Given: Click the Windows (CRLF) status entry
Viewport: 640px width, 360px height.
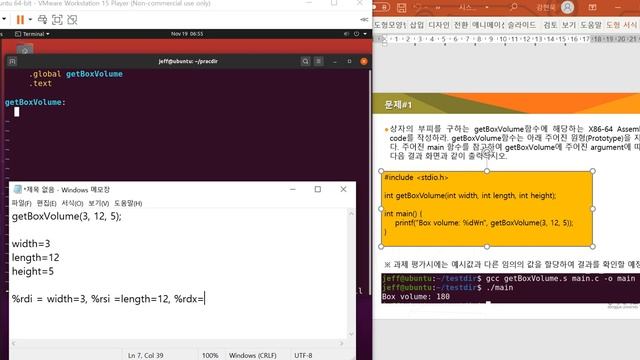Looking at the screenshot, I should coord(253,356).
